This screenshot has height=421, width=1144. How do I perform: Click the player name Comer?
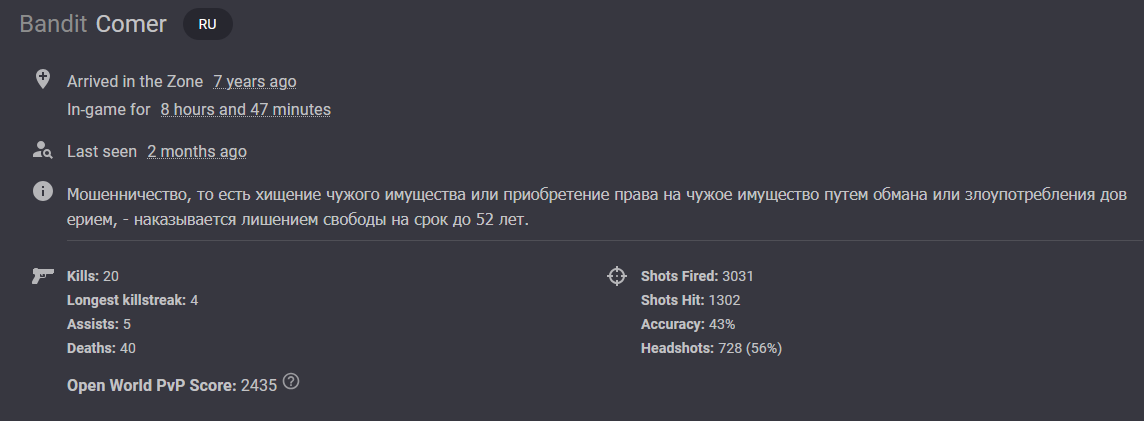coord(131,24)
